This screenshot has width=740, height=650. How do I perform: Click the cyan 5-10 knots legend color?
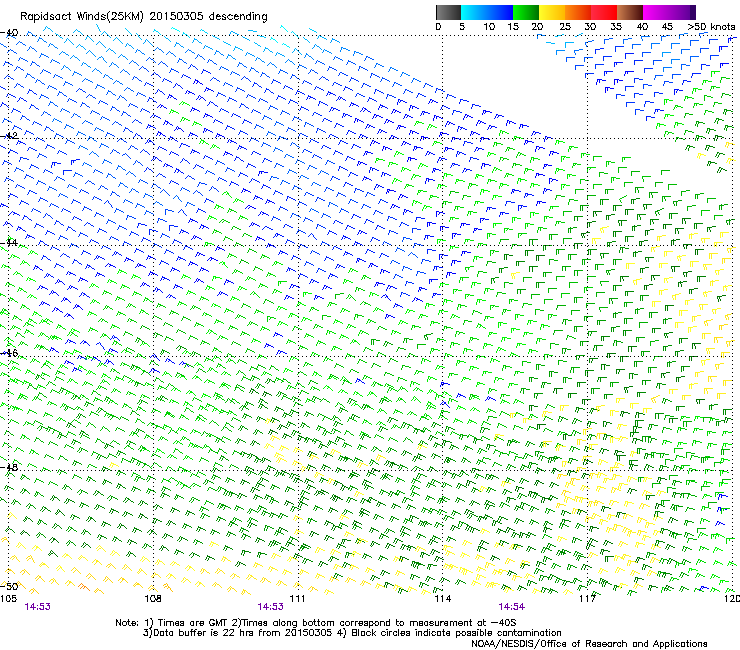pyautogui.click(x=474, y=12)
